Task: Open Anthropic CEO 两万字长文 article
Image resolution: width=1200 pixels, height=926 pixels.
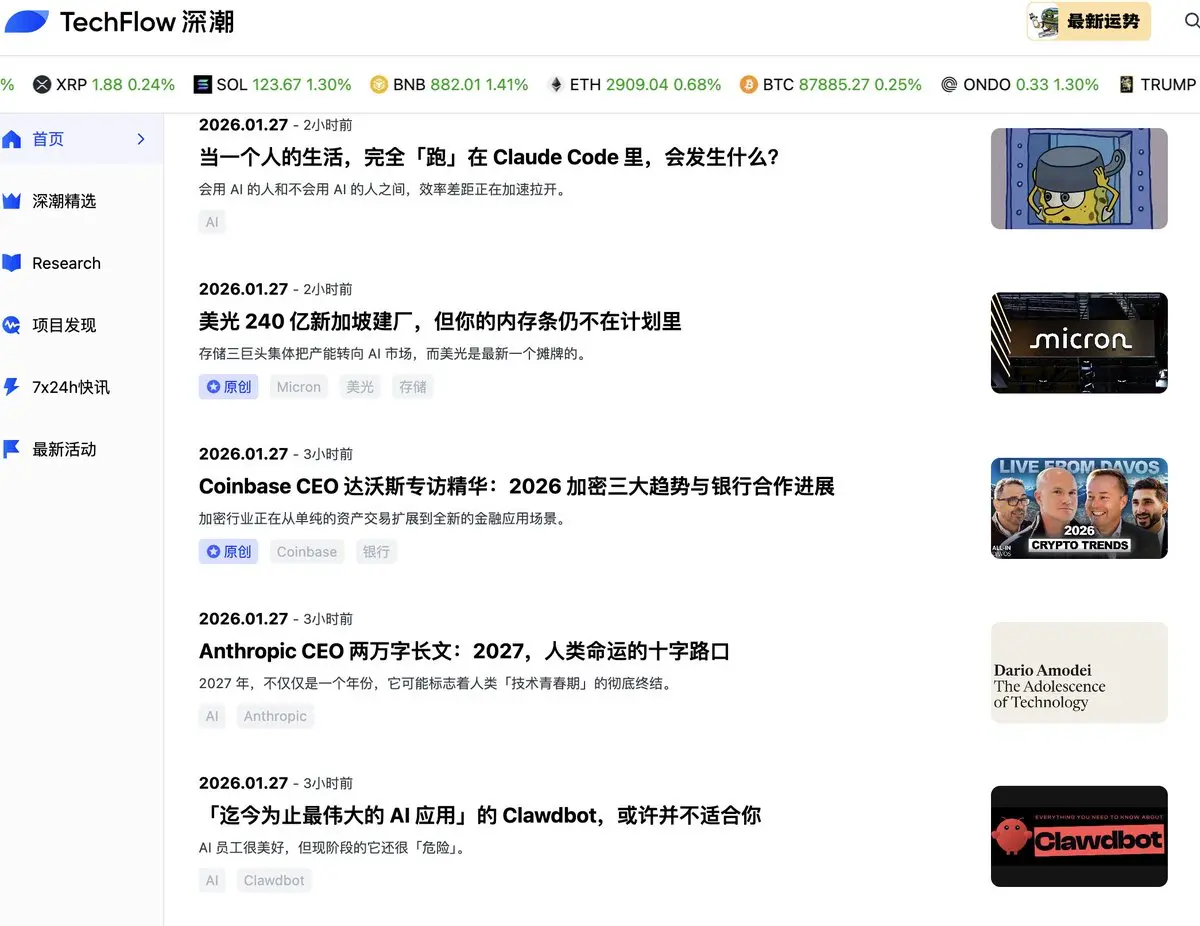Action: click(x=464, y=651)
